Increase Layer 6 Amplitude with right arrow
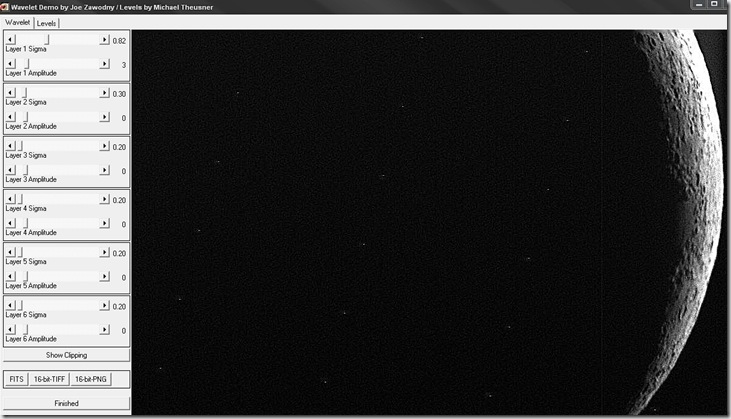The width and height of the screenshot is (731, 419). point(104,330)
